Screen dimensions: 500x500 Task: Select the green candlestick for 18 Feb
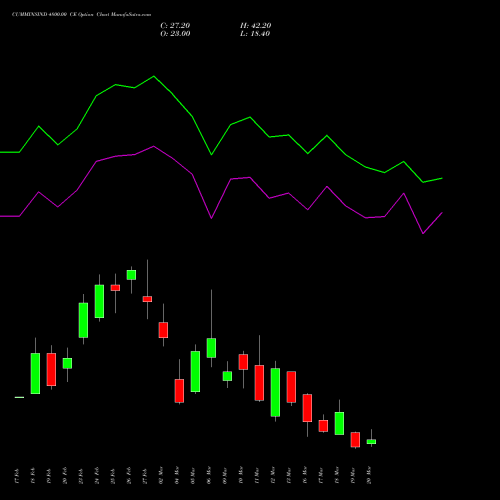[35, 373]
